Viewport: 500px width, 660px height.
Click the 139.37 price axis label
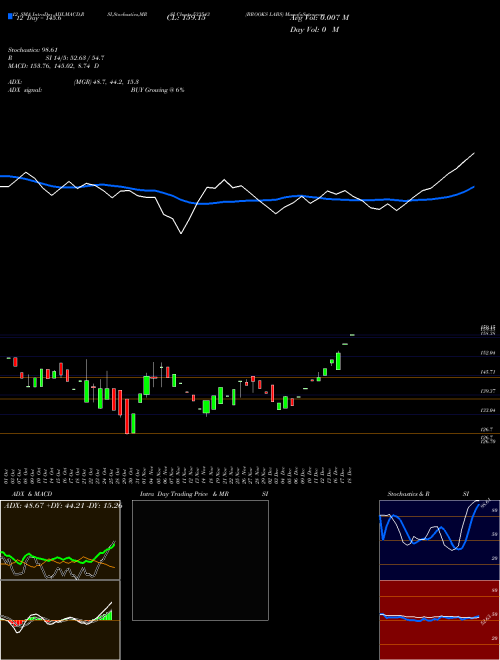(489, 391)
